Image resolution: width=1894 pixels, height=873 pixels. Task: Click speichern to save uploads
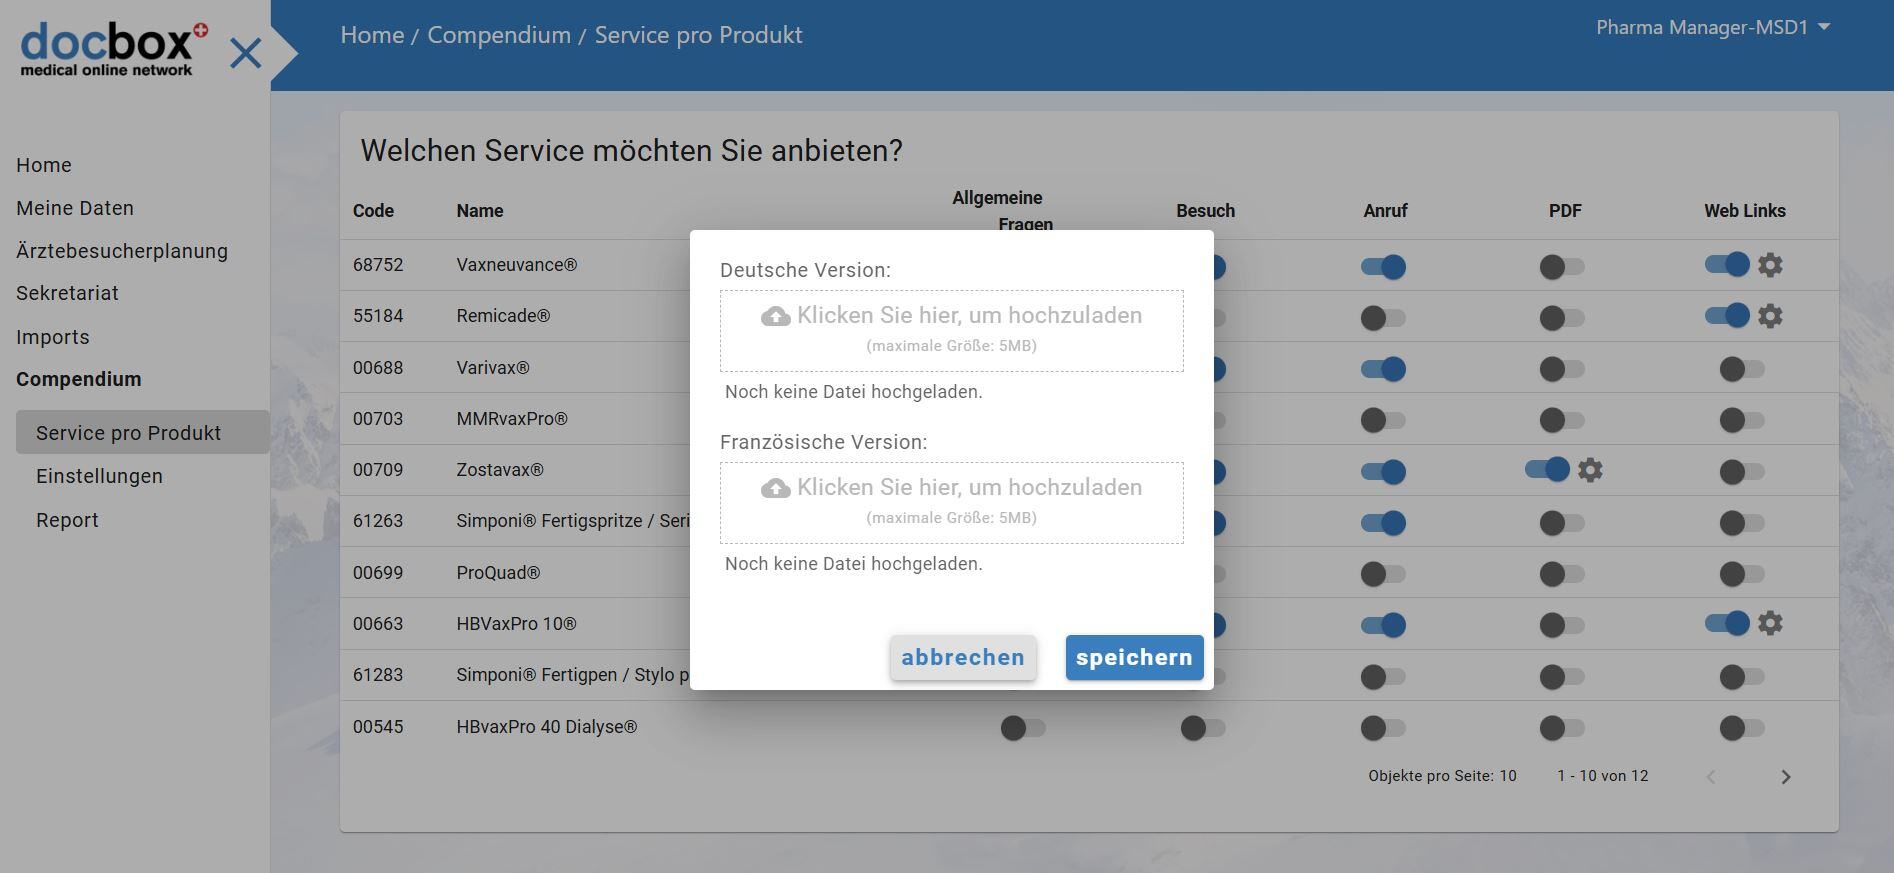point(1134,657)
